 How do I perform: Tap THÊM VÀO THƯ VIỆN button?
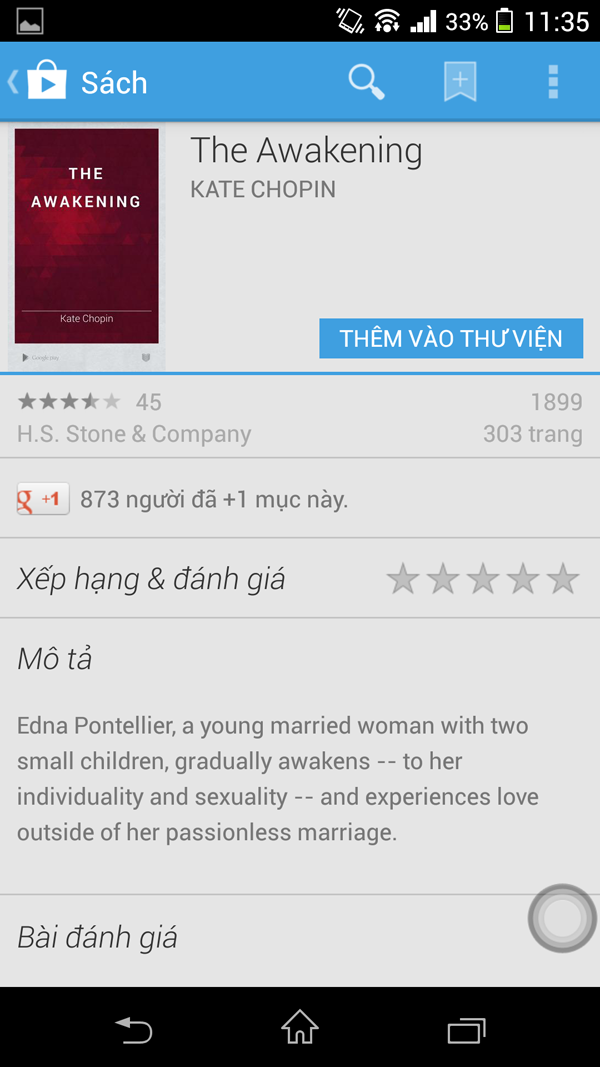click(451, 338)
